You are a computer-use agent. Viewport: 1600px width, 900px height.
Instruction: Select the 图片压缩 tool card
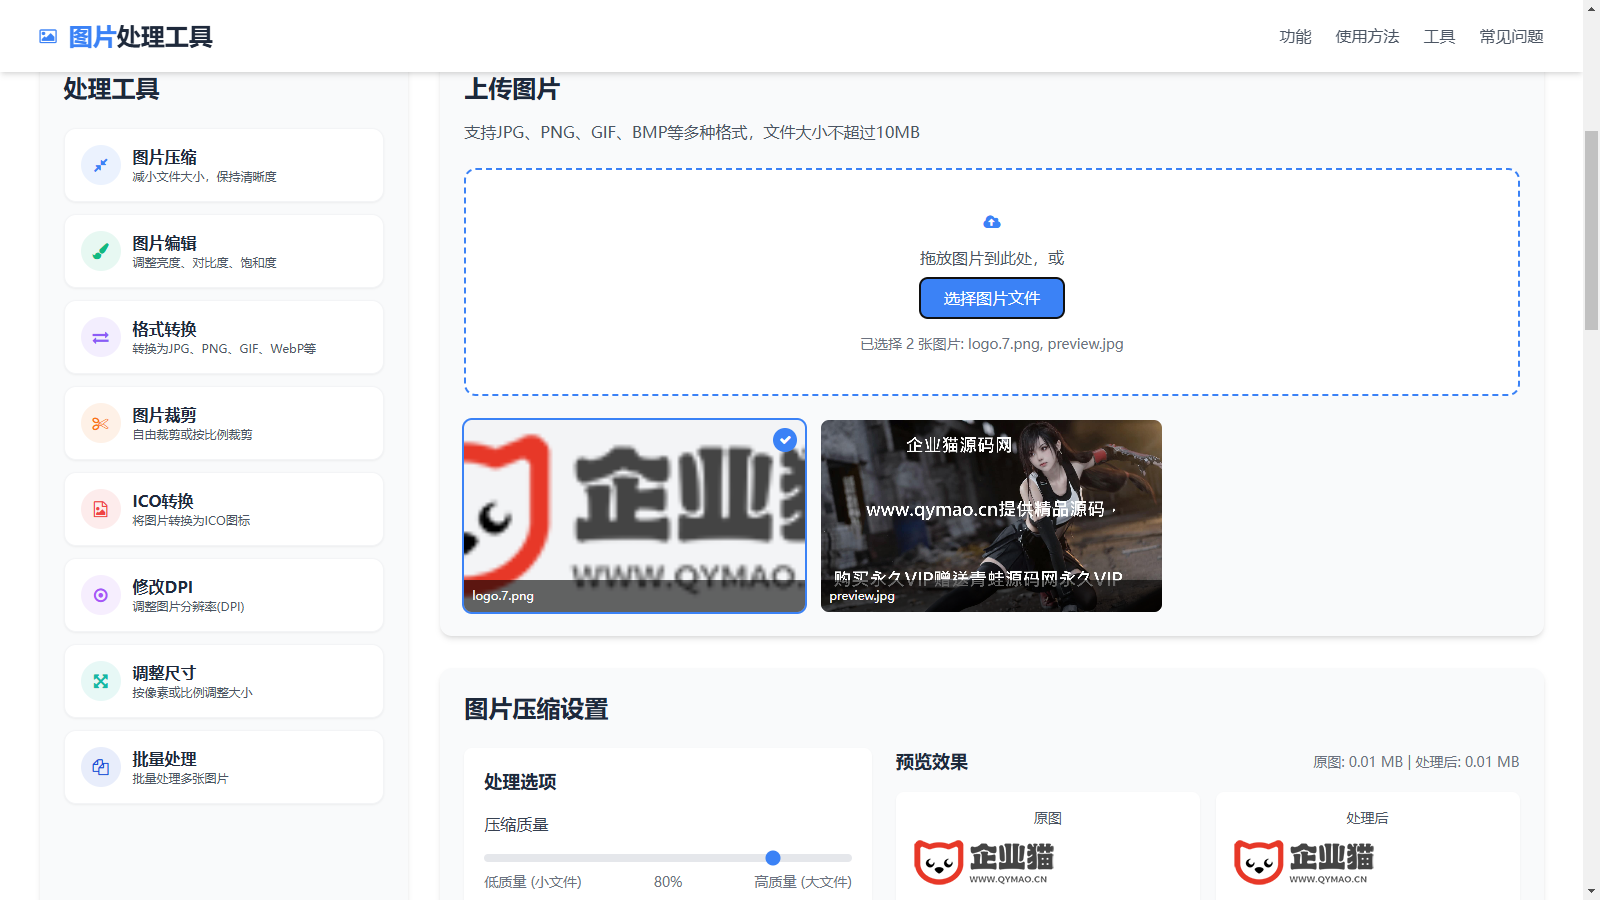point(224,165)
